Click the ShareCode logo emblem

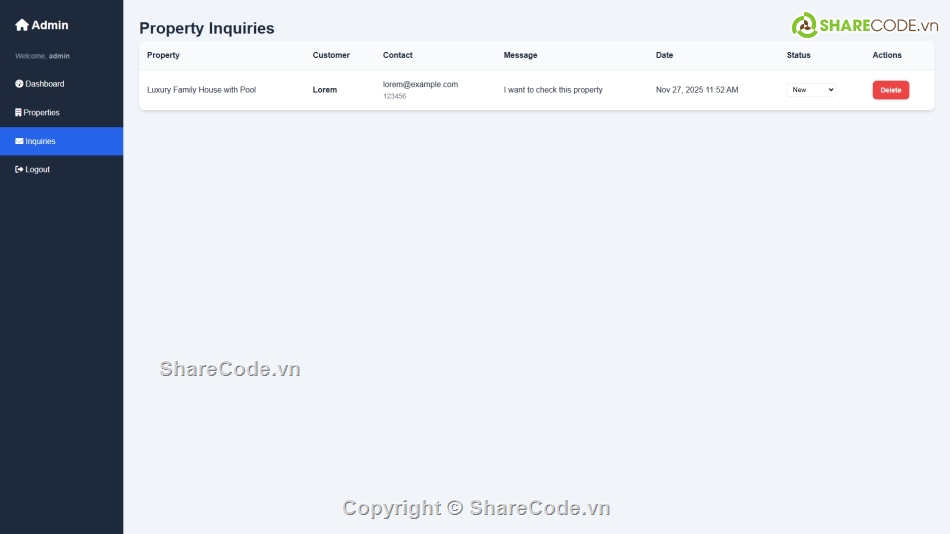[x=804, y=25]
